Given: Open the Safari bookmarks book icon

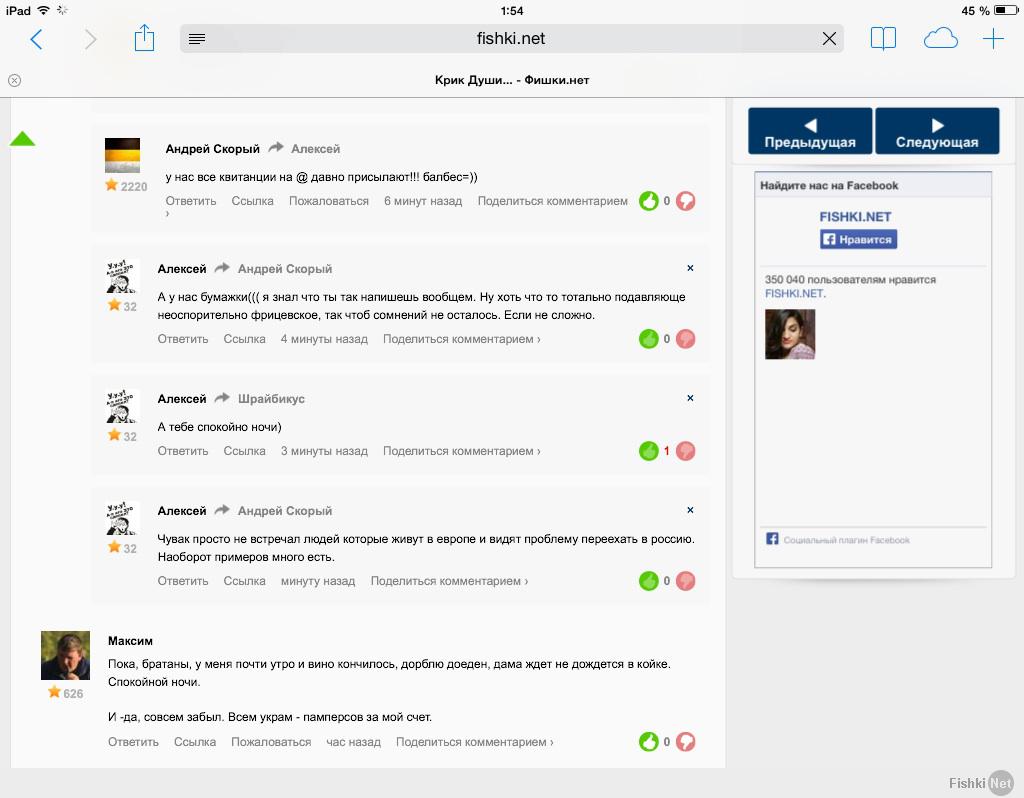Looking at the screenshot, I should pyautogui.click(x=883, y=39).
